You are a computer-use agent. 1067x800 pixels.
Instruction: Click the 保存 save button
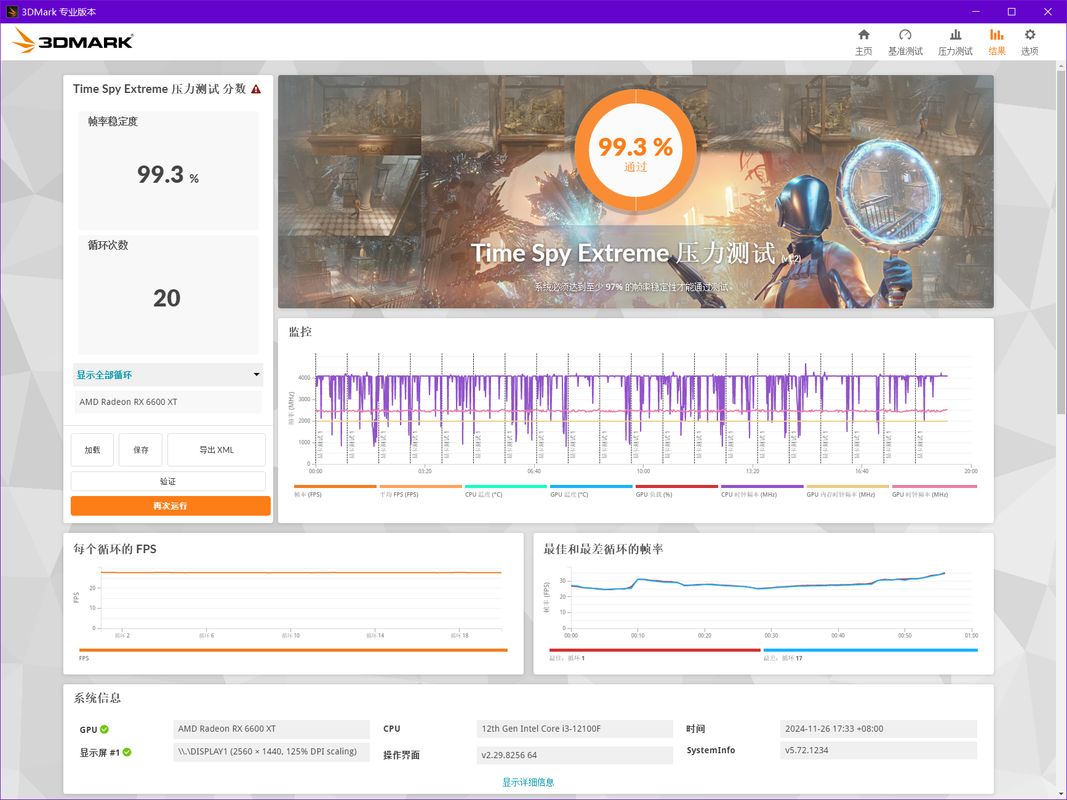[141, 450]
